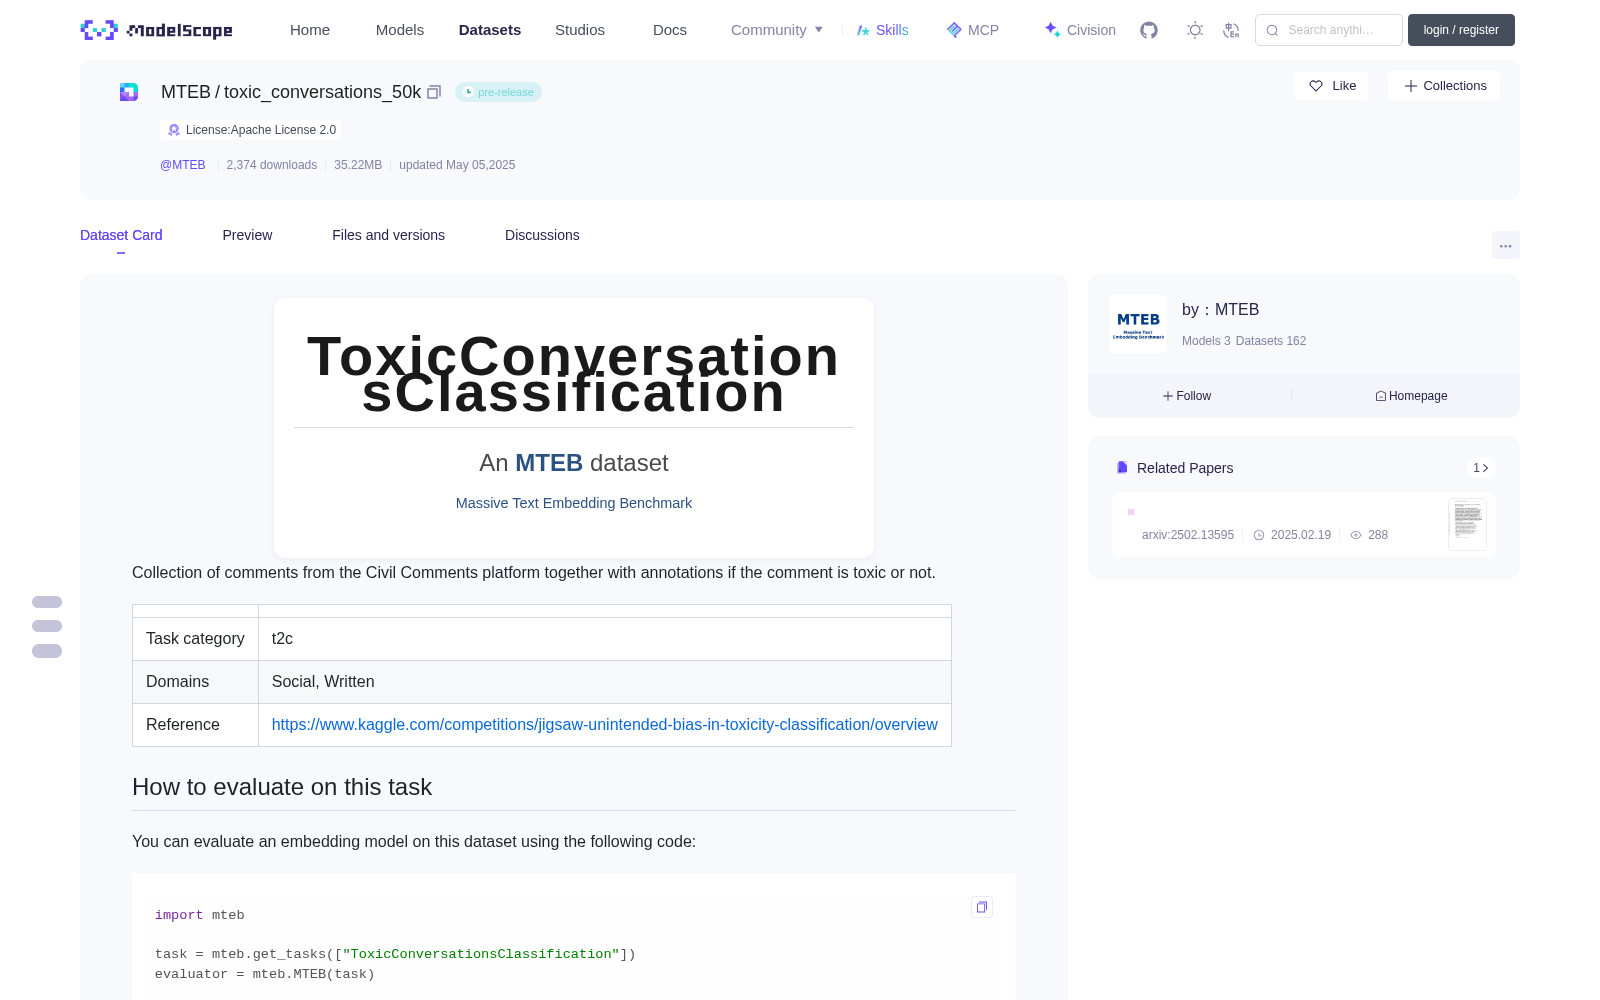This screenshot has height=1000, width=1600.
Task: Click the login / register button
Action: [1461, 30]
